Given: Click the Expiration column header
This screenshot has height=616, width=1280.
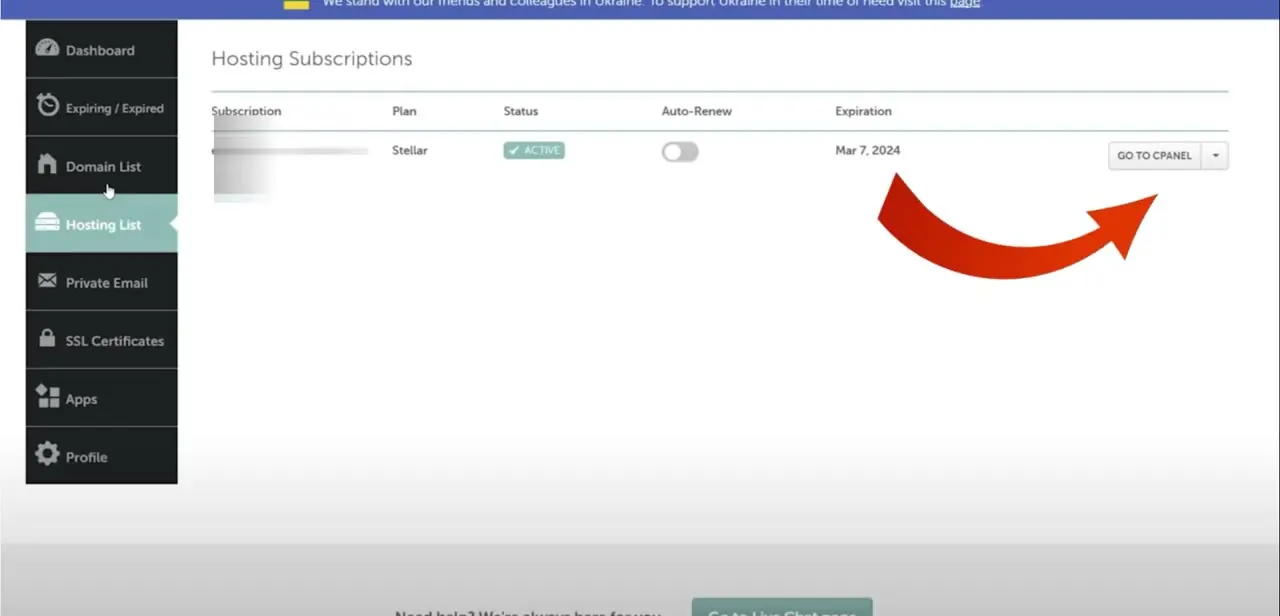Looking at the screenshot, I should 863,111.
